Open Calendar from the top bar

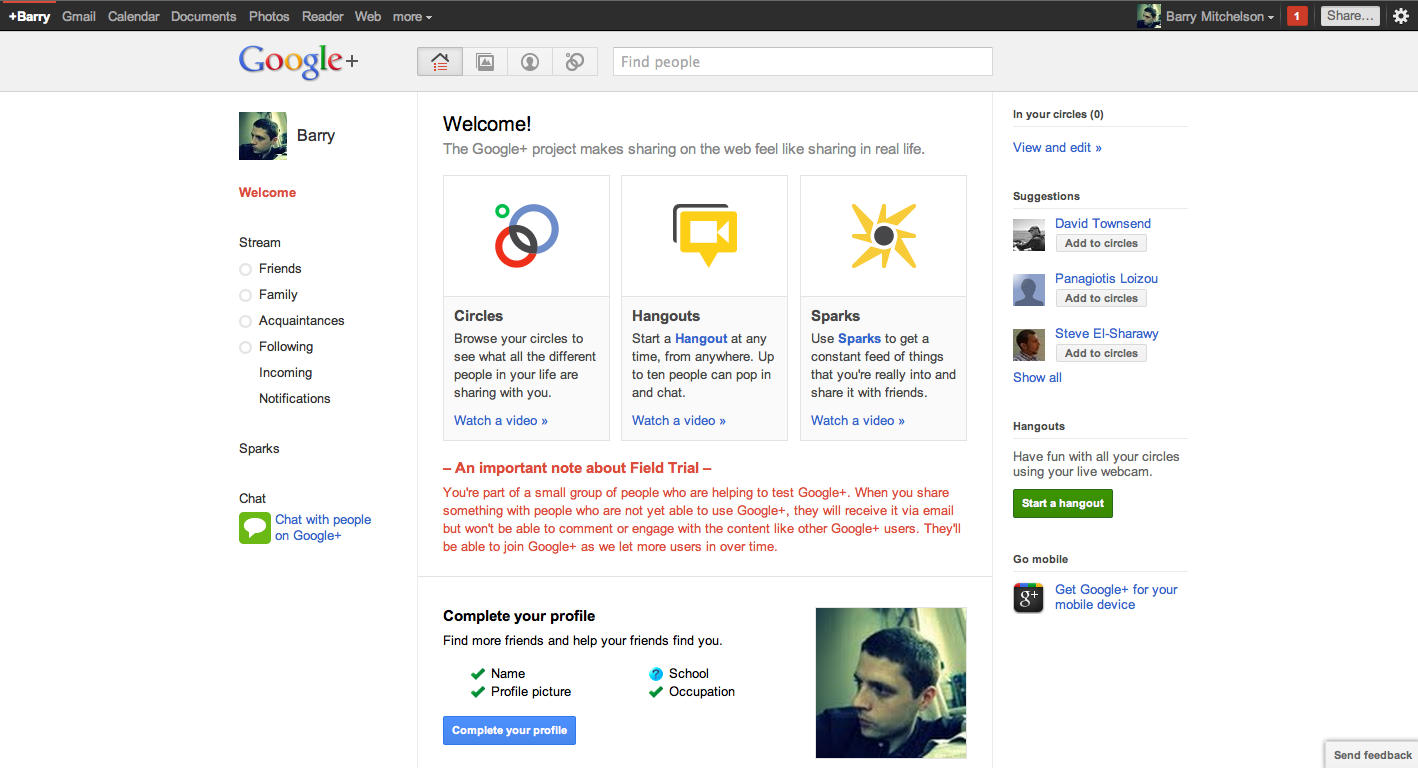pyautogui.click(x=134, y=16)
